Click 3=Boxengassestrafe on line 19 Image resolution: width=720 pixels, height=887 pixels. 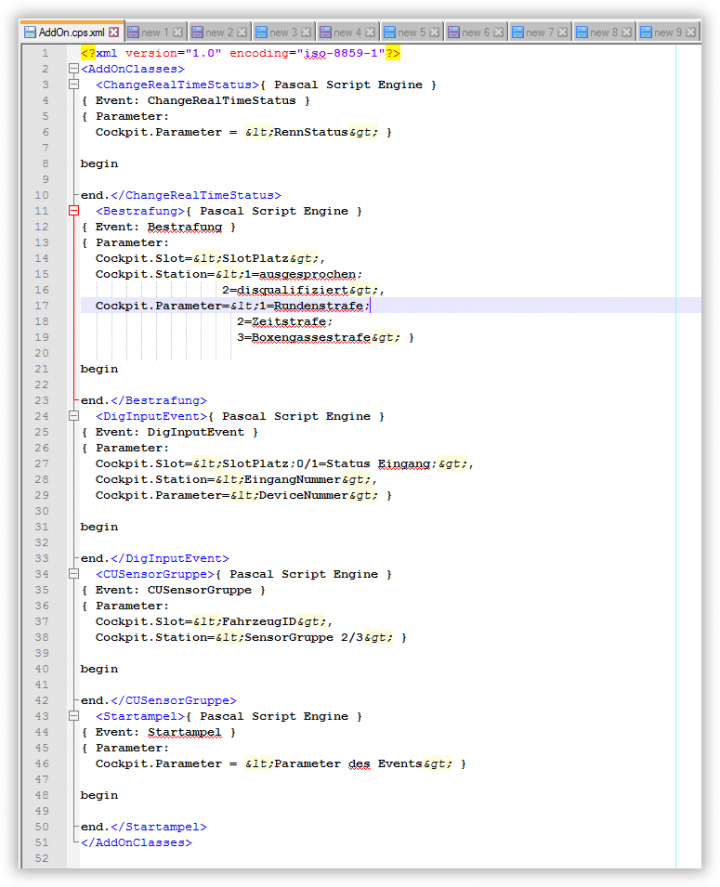[x=304, y=338]
